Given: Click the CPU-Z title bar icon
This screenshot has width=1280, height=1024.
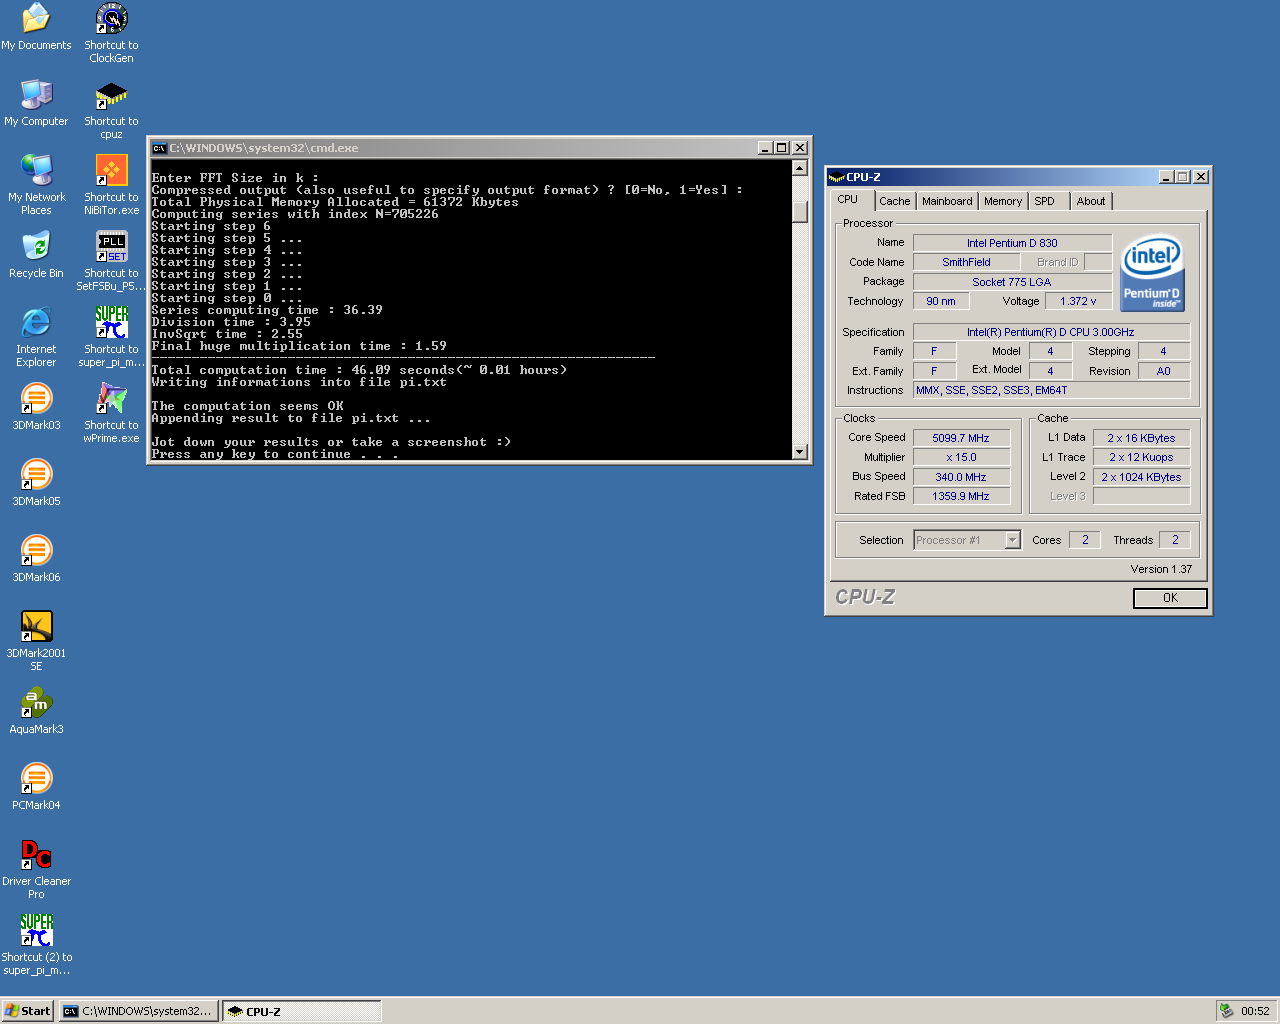Looking at the screenshot, I should tap(836, 177).
